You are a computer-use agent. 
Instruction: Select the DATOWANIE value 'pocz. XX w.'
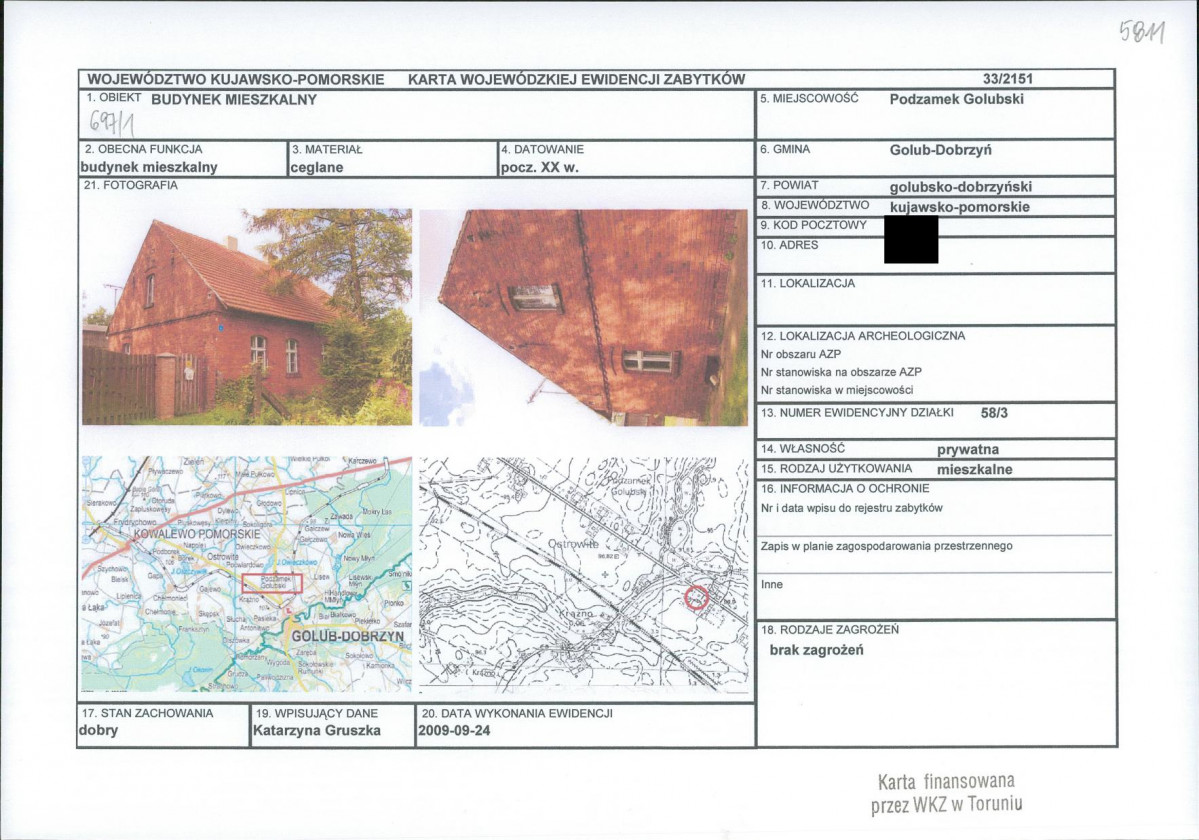(x=540, y=167)
